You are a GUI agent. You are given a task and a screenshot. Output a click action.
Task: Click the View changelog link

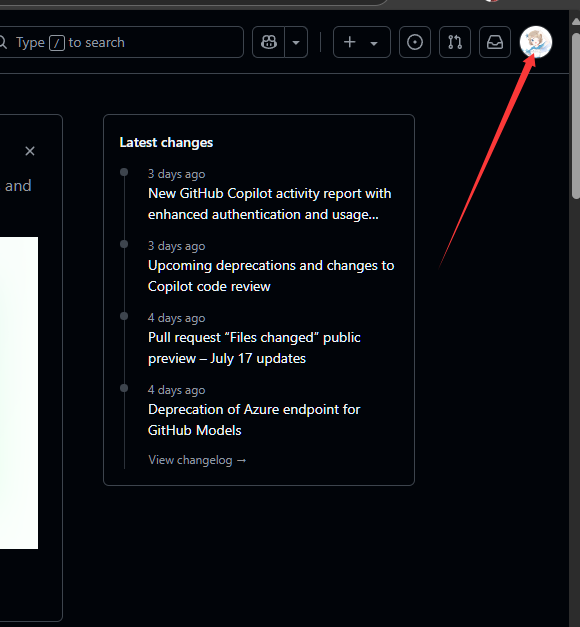coord(197,460)
